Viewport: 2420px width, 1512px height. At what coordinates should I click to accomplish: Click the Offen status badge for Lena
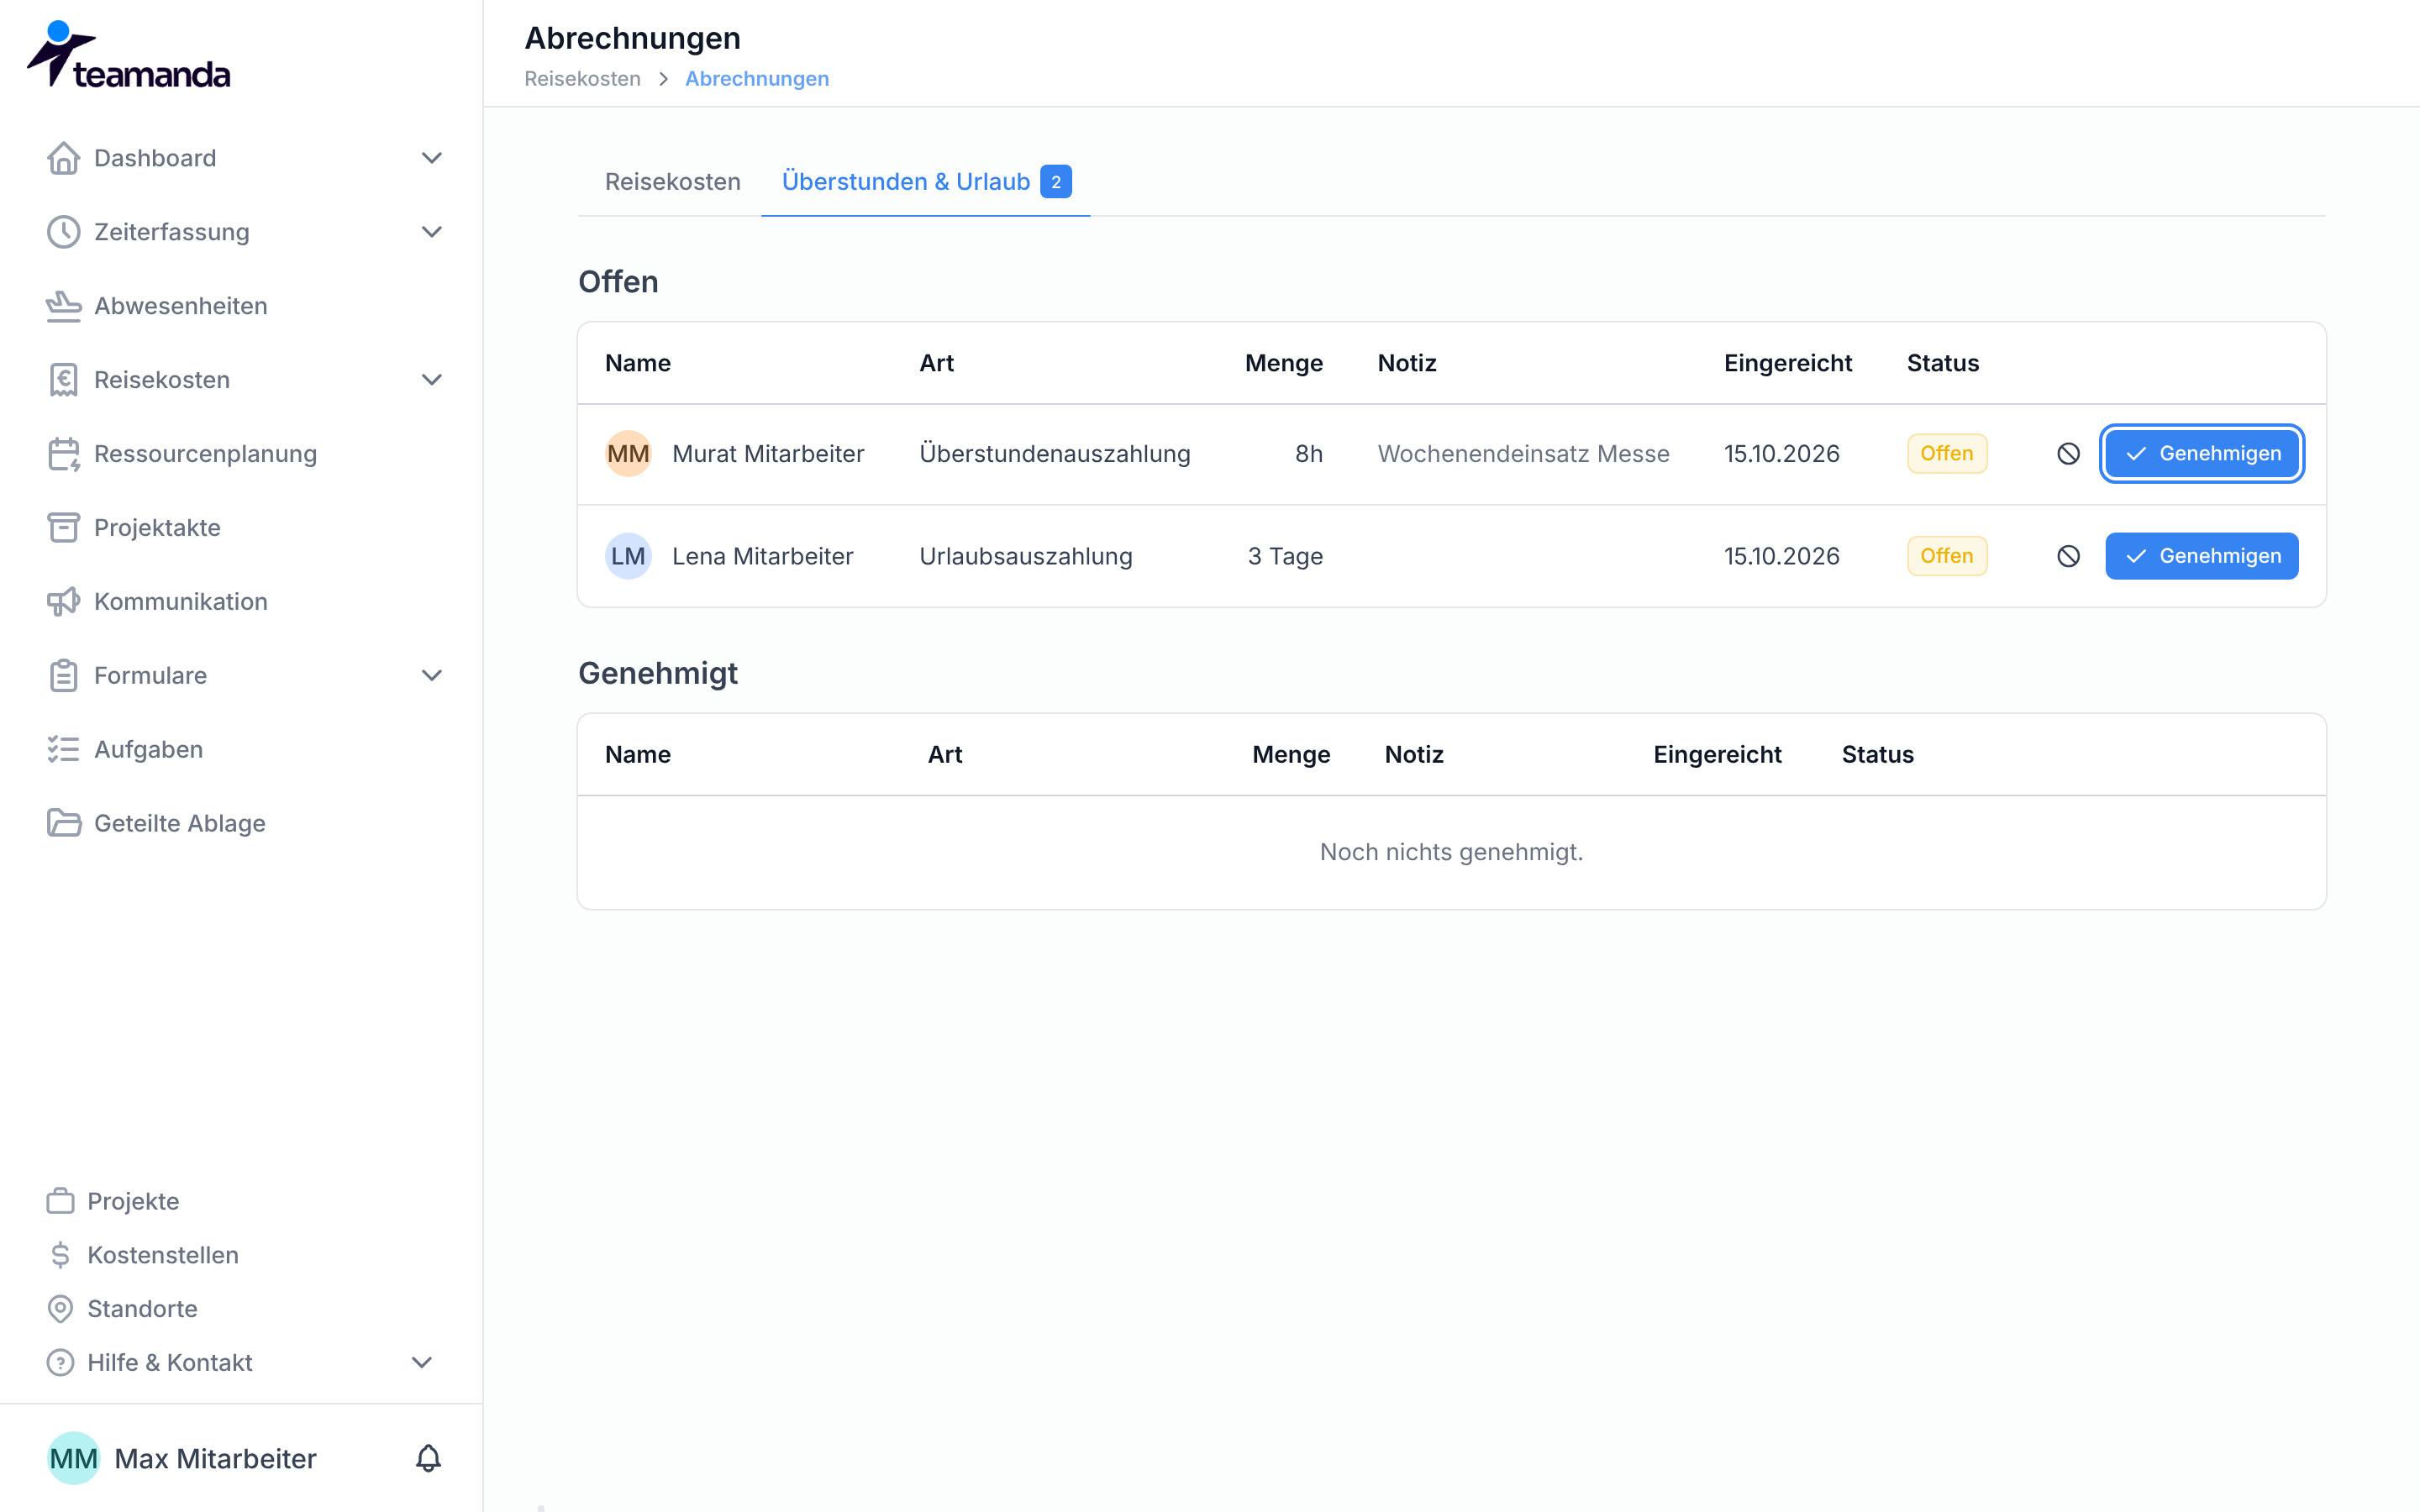(1946, 556)
